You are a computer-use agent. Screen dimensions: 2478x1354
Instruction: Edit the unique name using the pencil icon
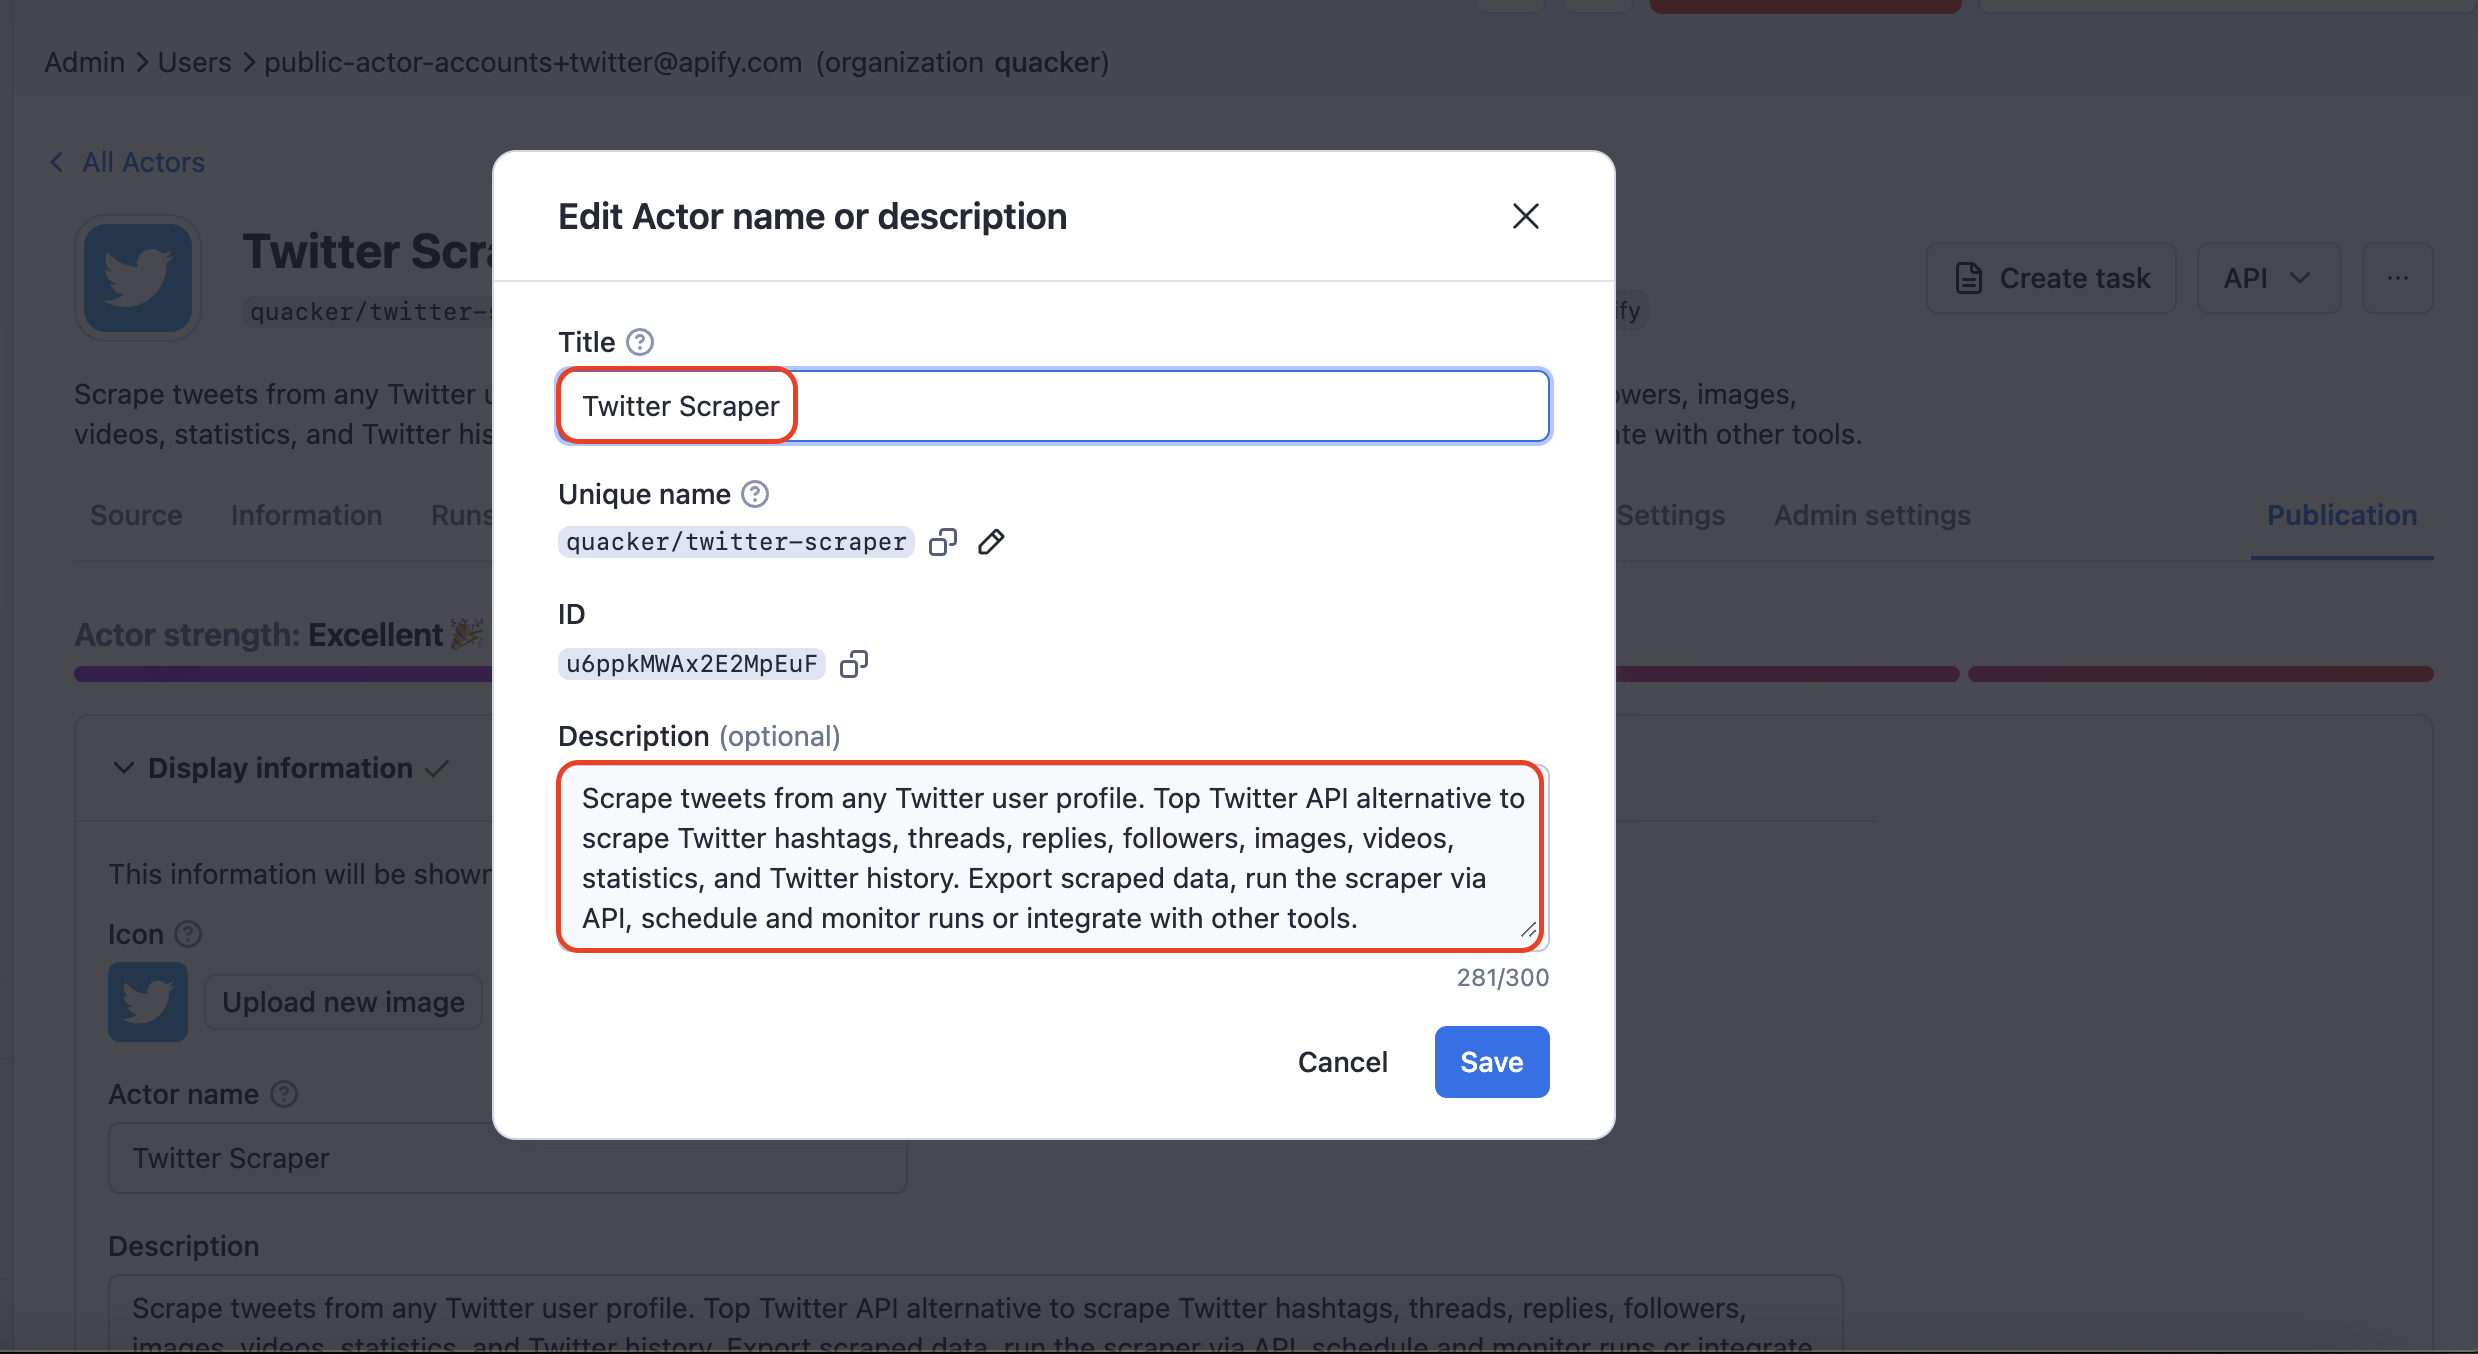990,541
